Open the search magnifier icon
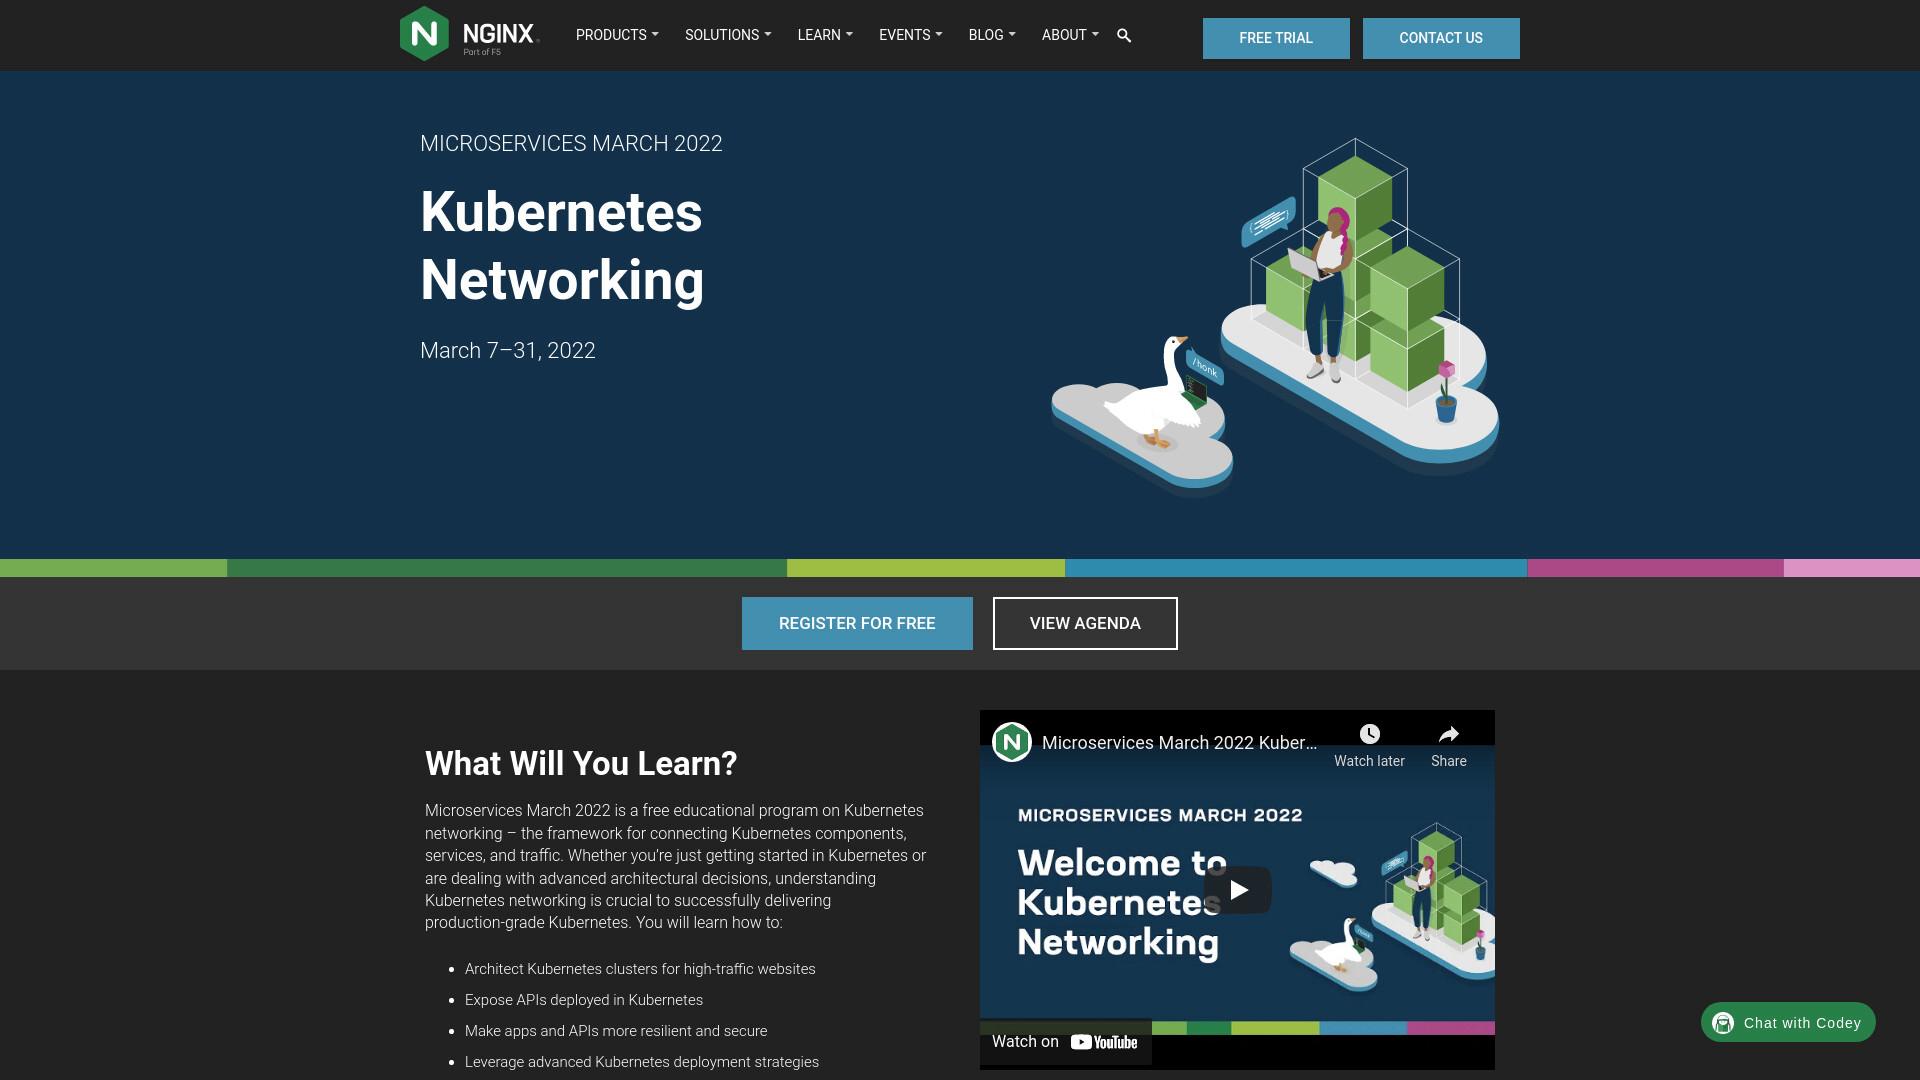 pyautogui.click(x=1124, y=36)
